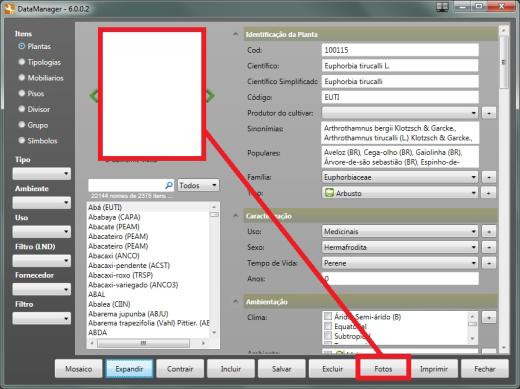Click the monitor icon in title bar

coord(442,7)
